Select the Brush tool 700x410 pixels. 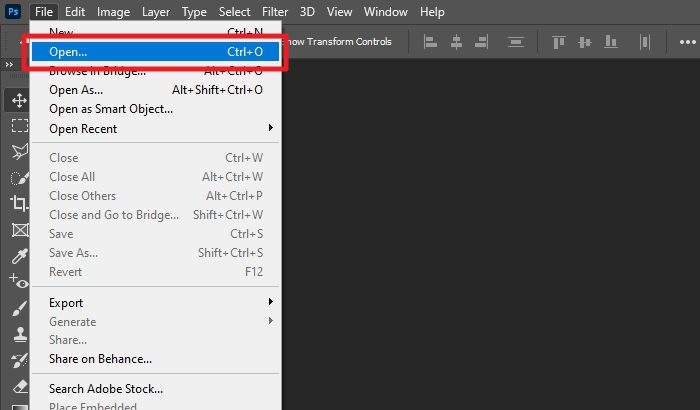[19, 308]
